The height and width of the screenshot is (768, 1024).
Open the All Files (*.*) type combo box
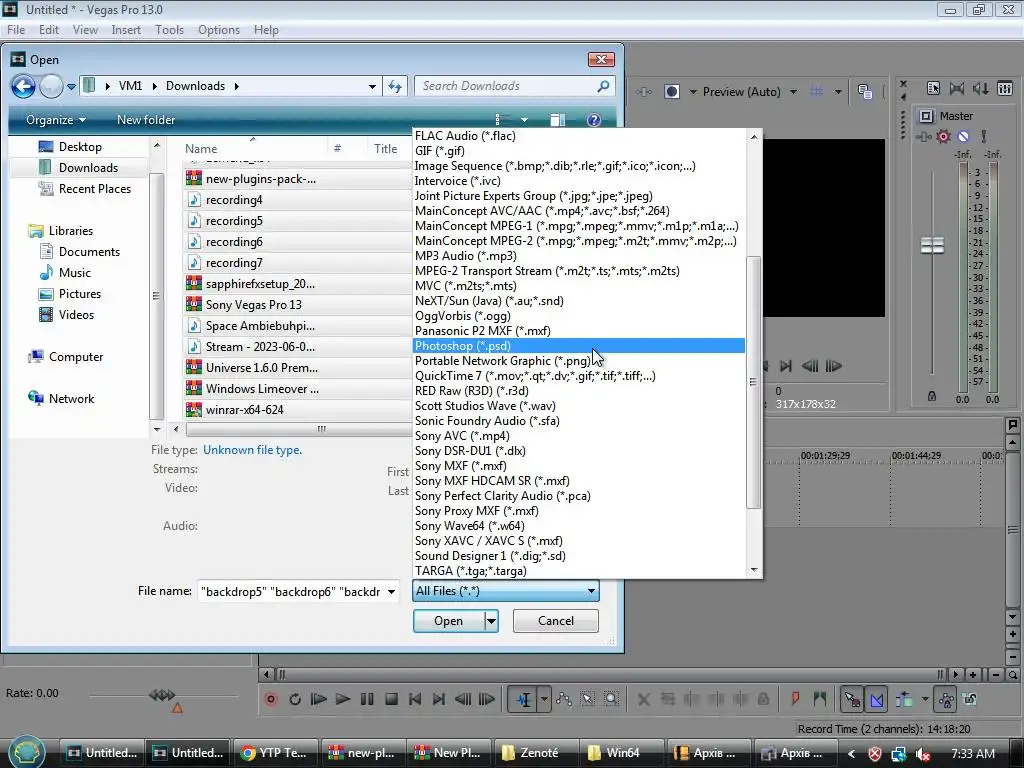(x=506, y=591)
